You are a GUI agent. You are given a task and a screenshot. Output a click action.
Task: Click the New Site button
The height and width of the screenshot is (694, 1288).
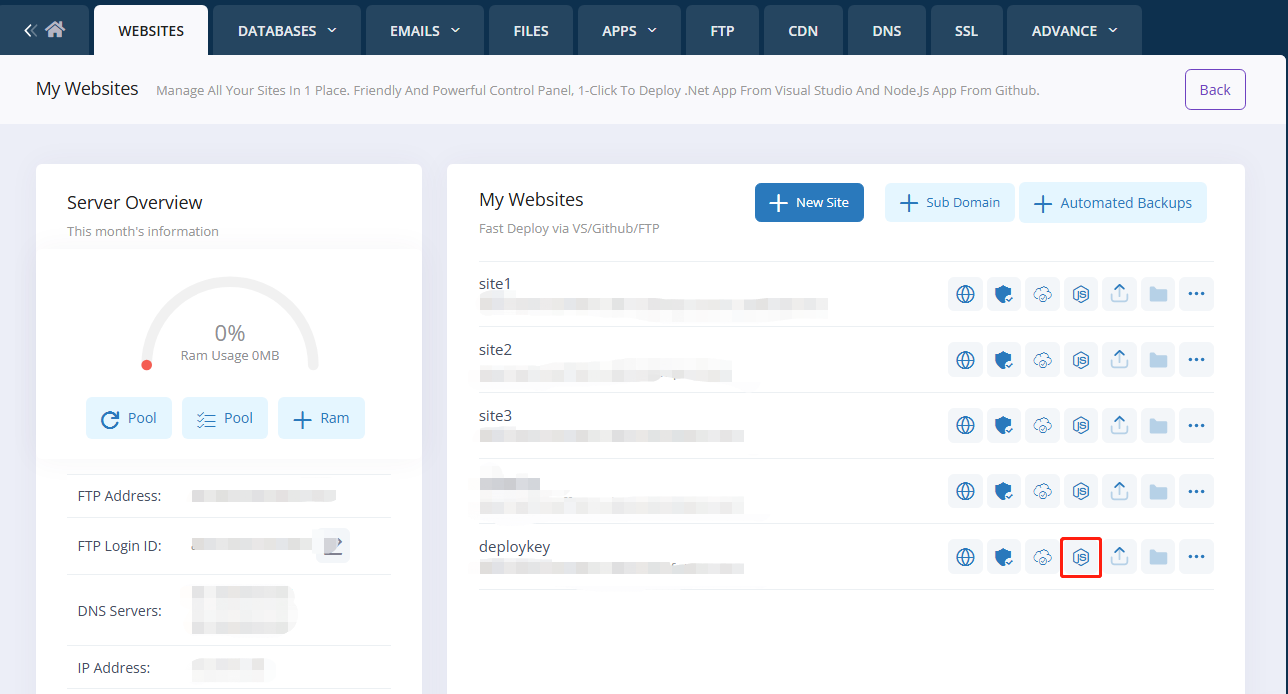[809, 202]
